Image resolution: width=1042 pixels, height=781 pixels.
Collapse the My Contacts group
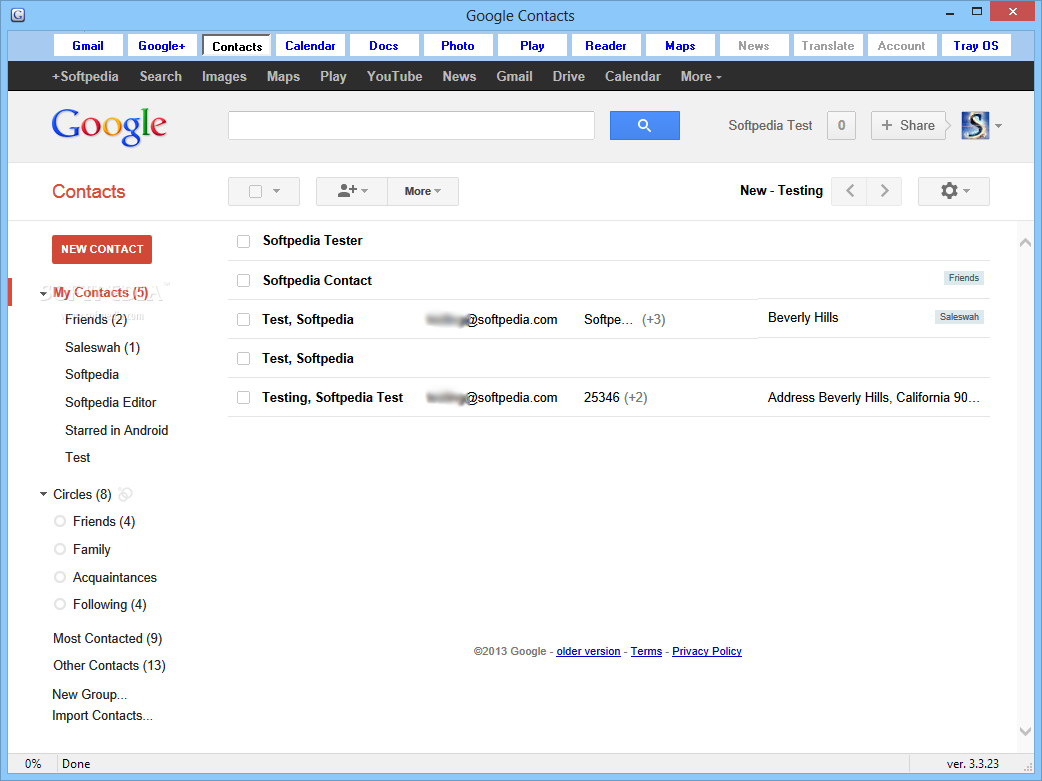(43, 293)
